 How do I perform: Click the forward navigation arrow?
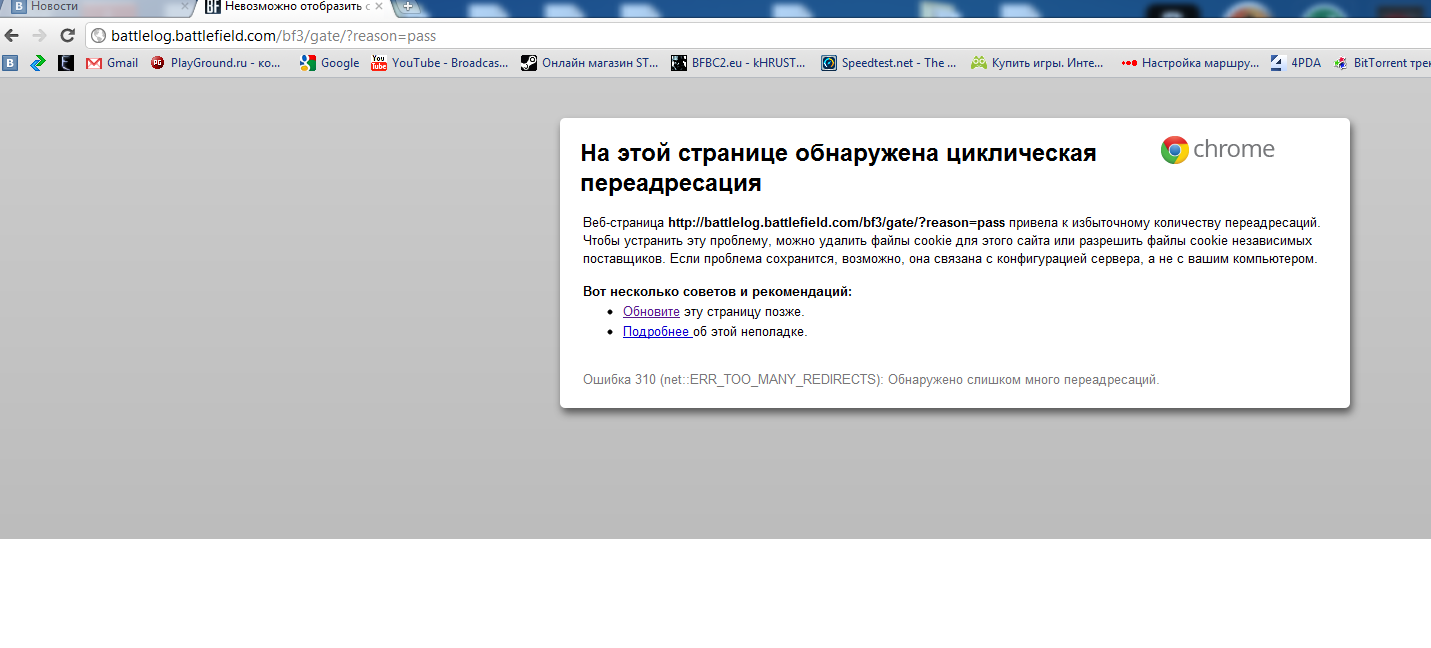40,35
